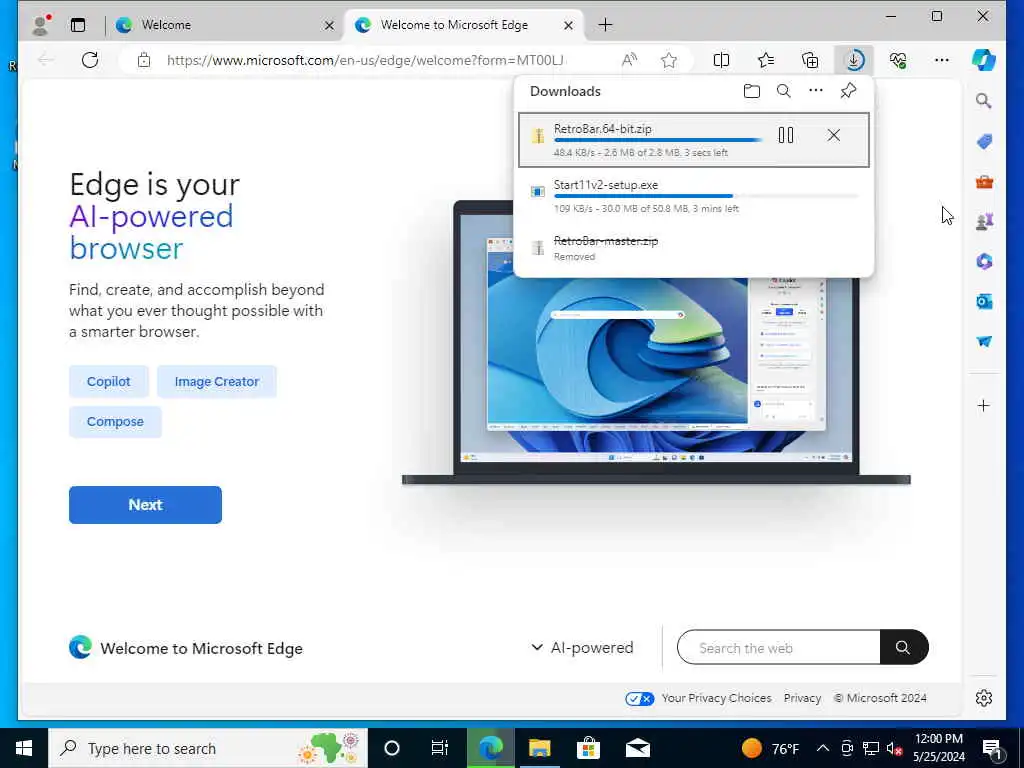The image size is (1024, 768).
Task: Open downloads folder from Downloads panel
Action: tap(752, 91)
